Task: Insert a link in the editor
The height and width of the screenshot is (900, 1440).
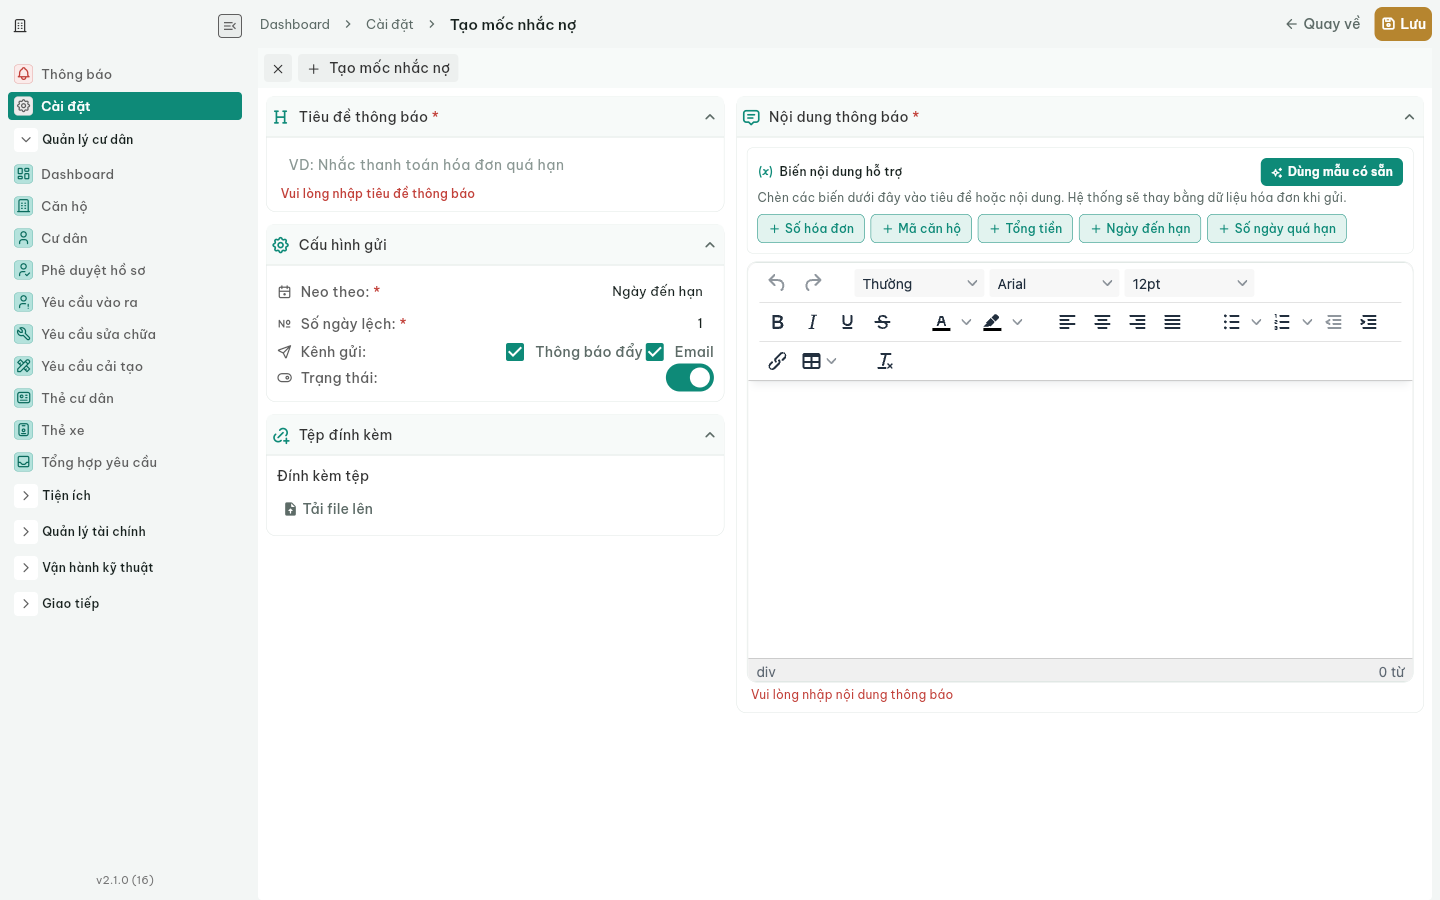Action: tap(777, 361)
